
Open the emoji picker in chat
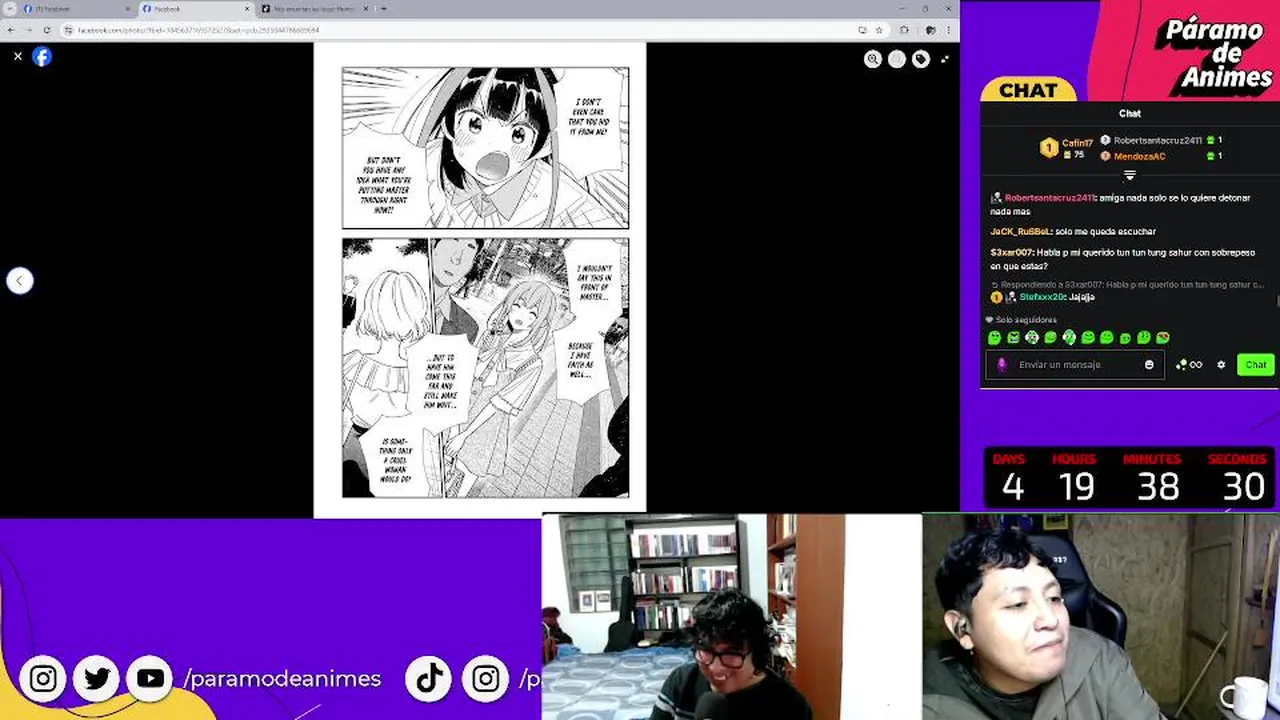click(1149, 365)
